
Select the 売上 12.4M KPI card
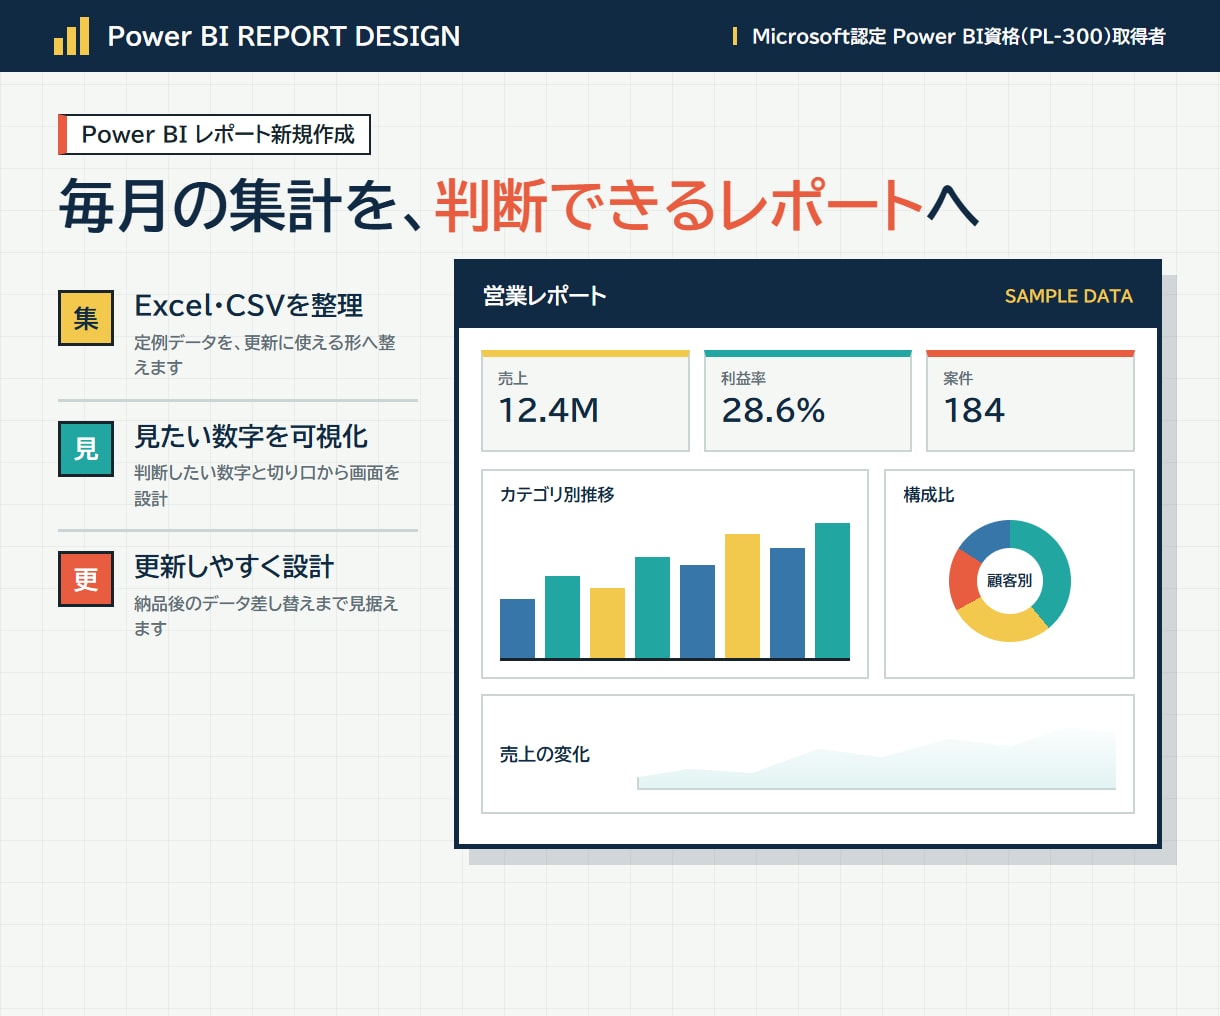(x=586, y=401)
